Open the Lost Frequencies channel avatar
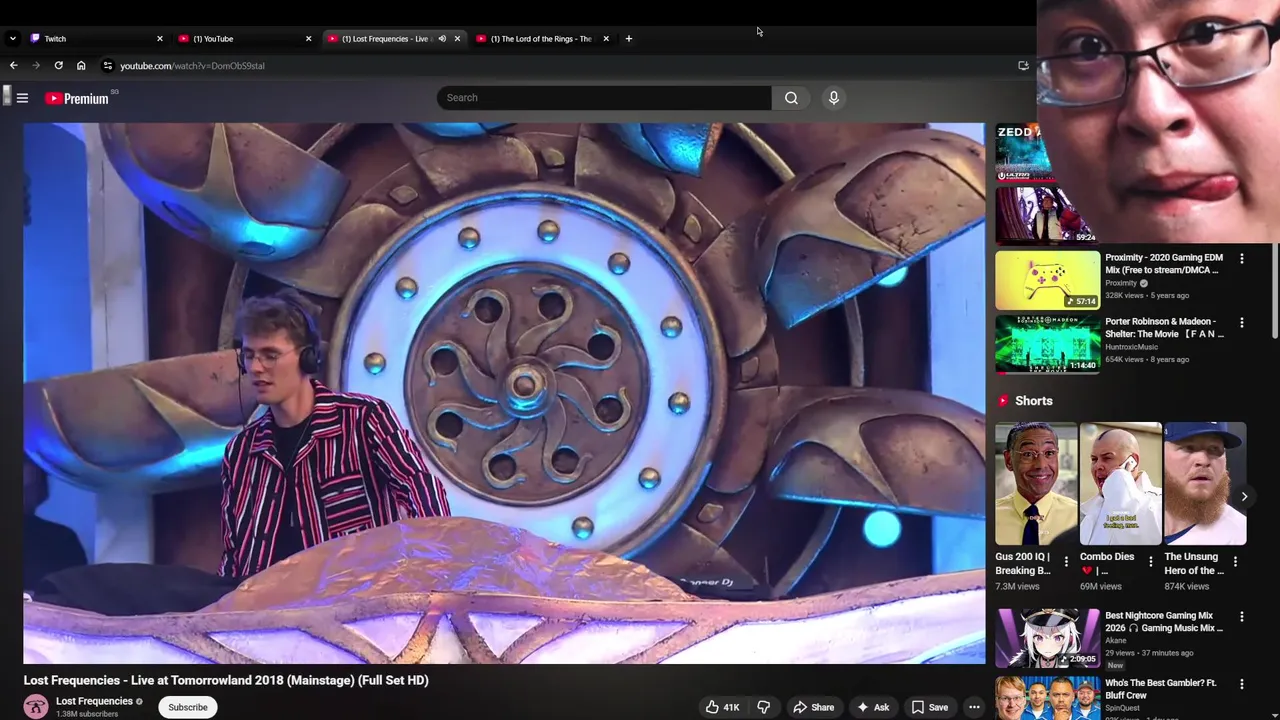 coord(36,706)
